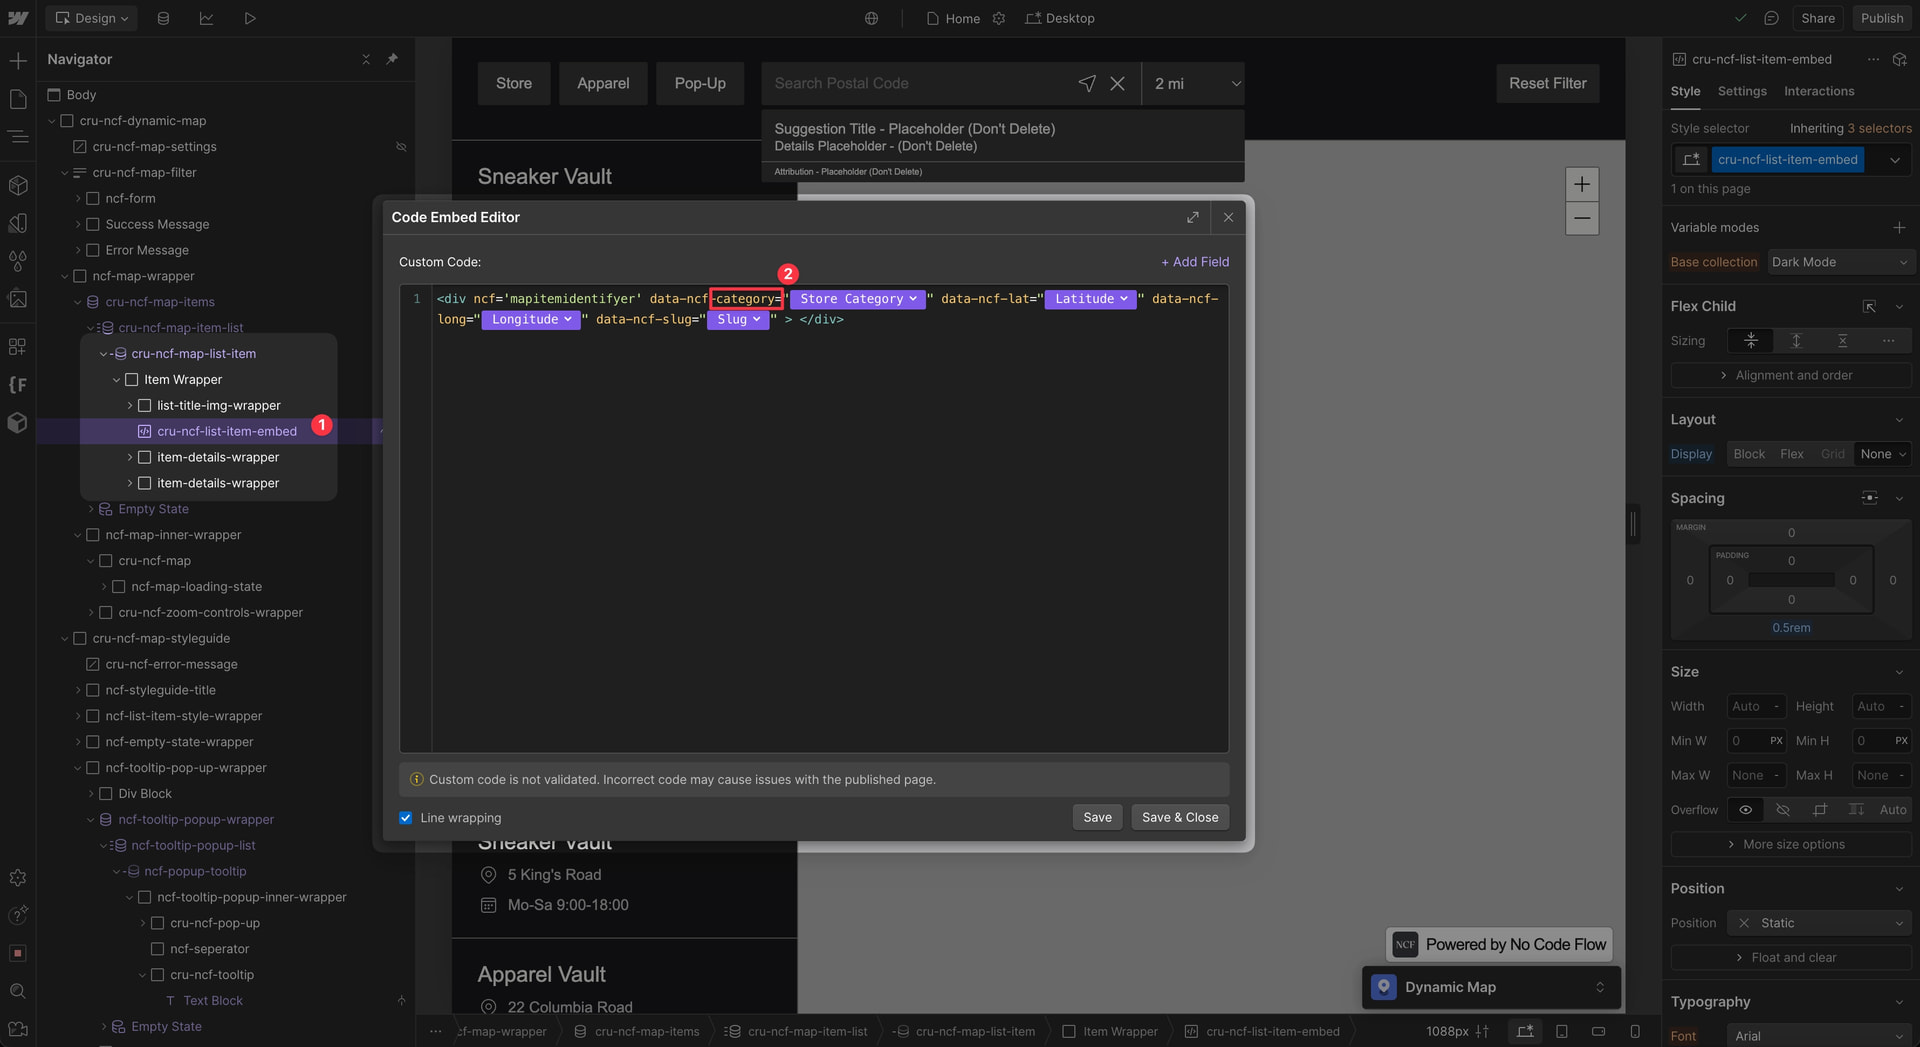Image resolution: width=1920 pixels, height=1047 pixels.
Task: Set overflow to Auto
Action: [x=1892, y=810]
